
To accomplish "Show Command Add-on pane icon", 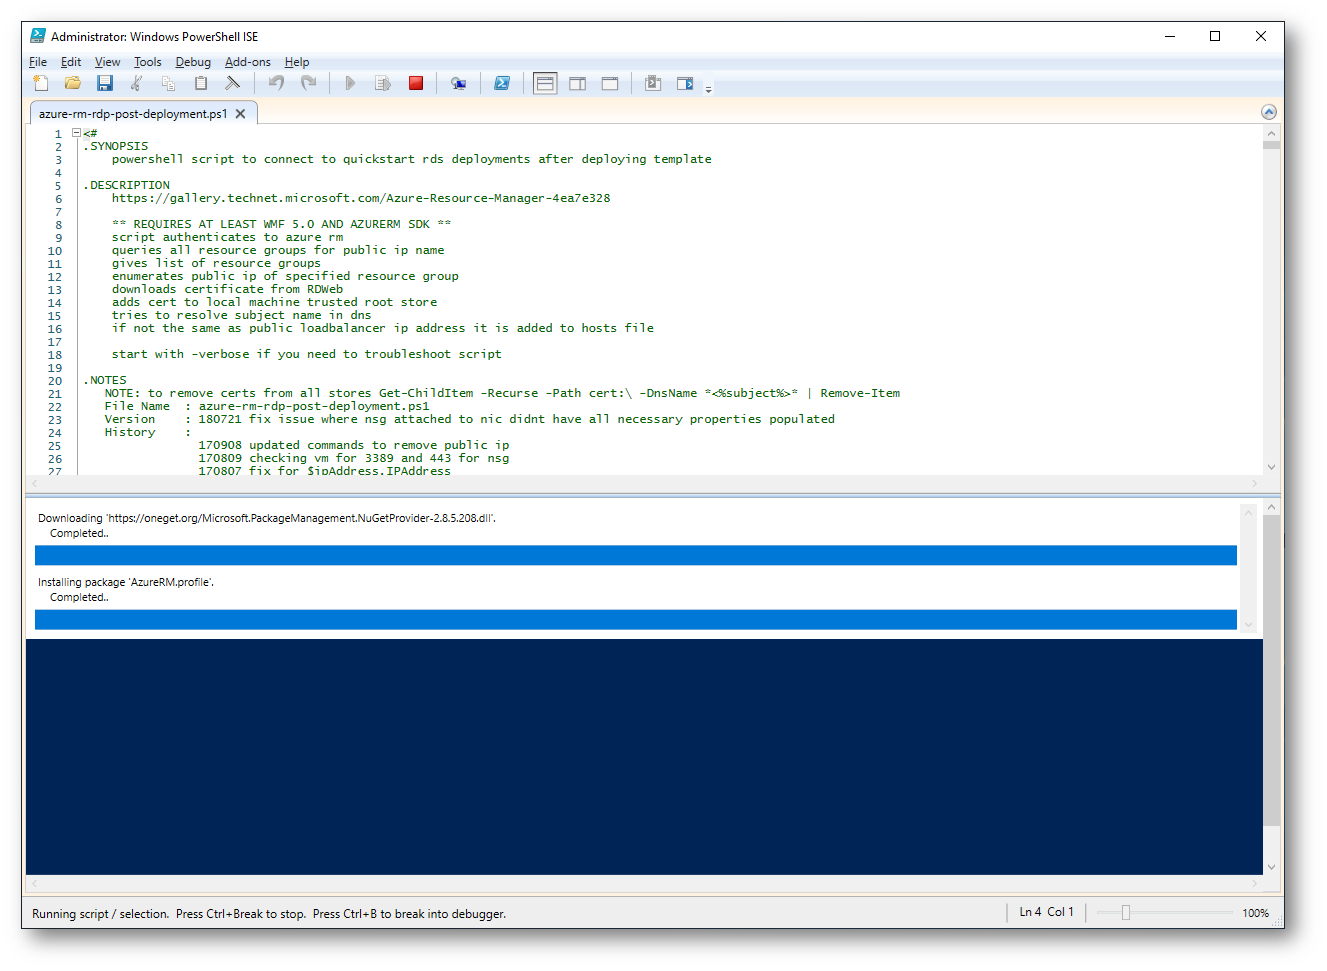I will [685, 83].
